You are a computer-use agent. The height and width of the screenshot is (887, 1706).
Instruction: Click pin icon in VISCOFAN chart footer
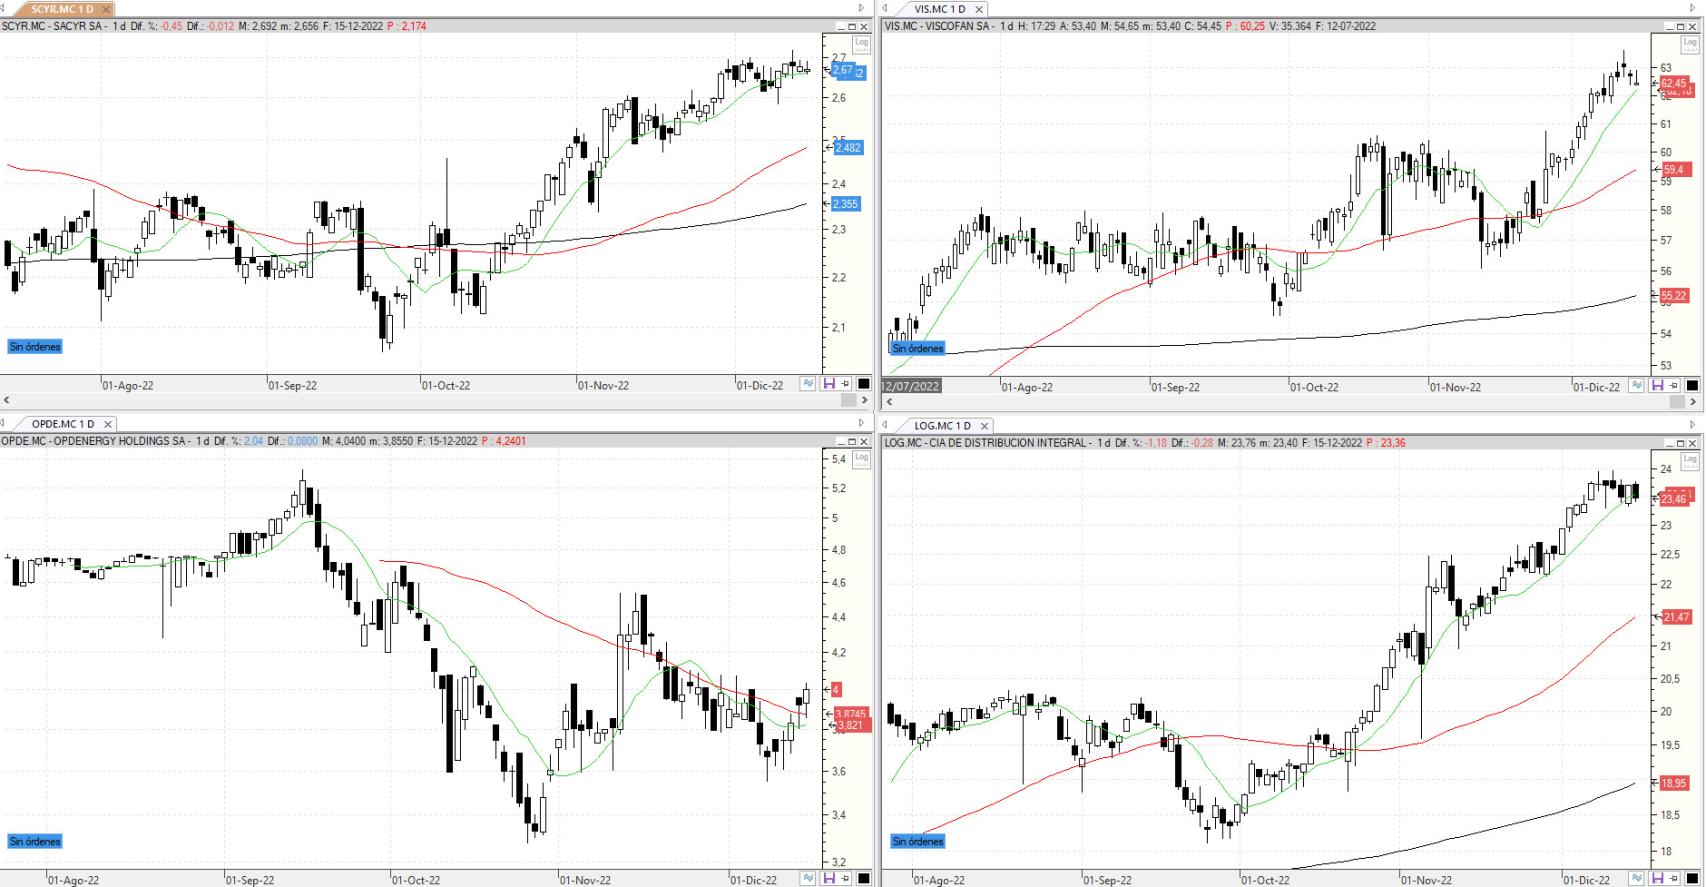point(1675,385)
